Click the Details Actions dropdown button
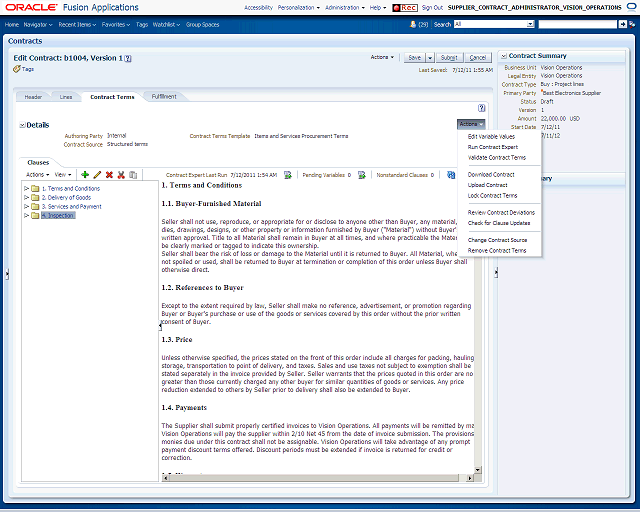 471,124
